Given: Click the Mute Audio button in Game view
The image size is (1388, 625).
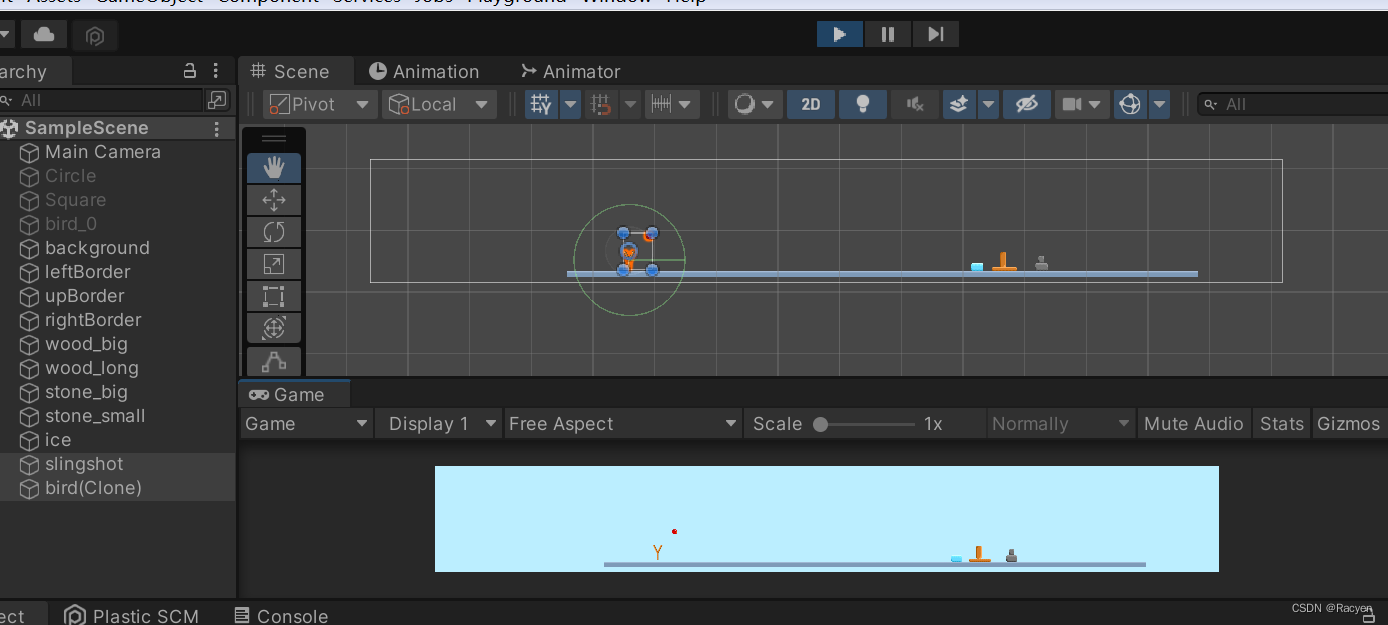Looking at the screenshot, I should [x=1194, y=423].
